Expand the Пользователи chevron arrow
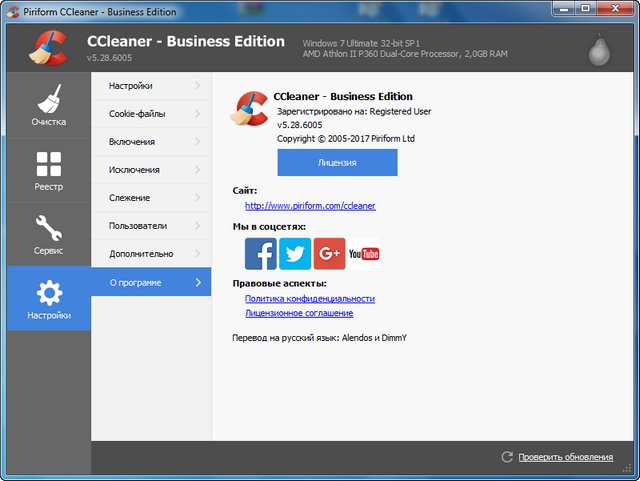This screenshot has height=481, width=640. 198,226
